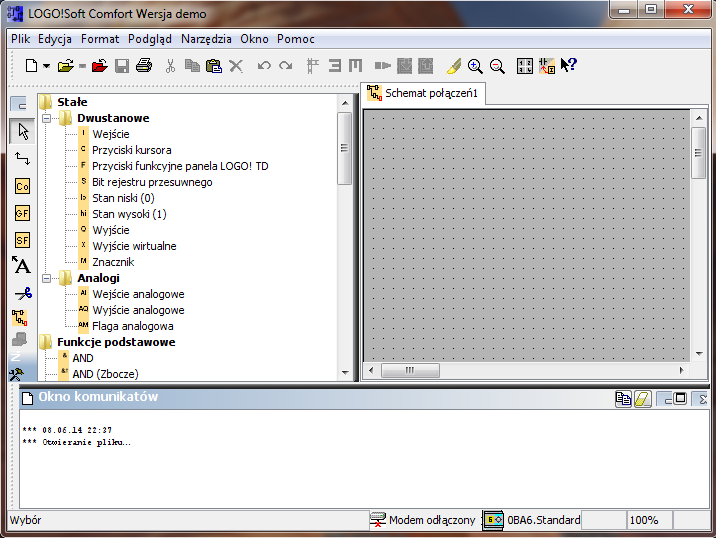Undo the last action

pyautogui.click(x=264, y=66)
